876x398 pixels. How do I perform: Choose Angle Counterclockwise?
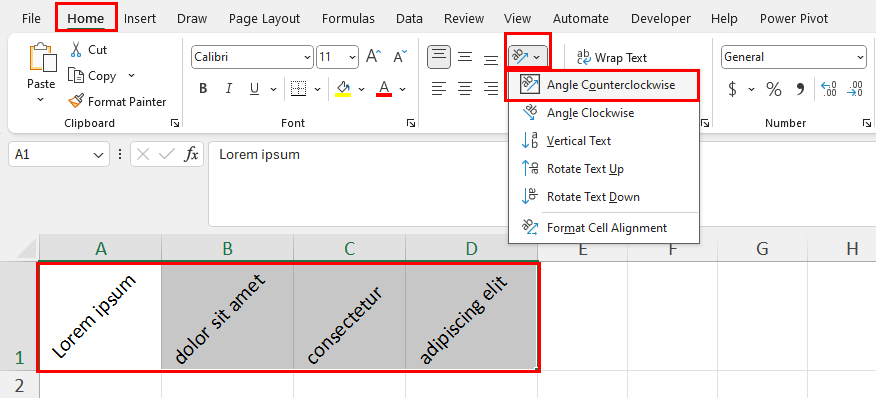point(602,85)
